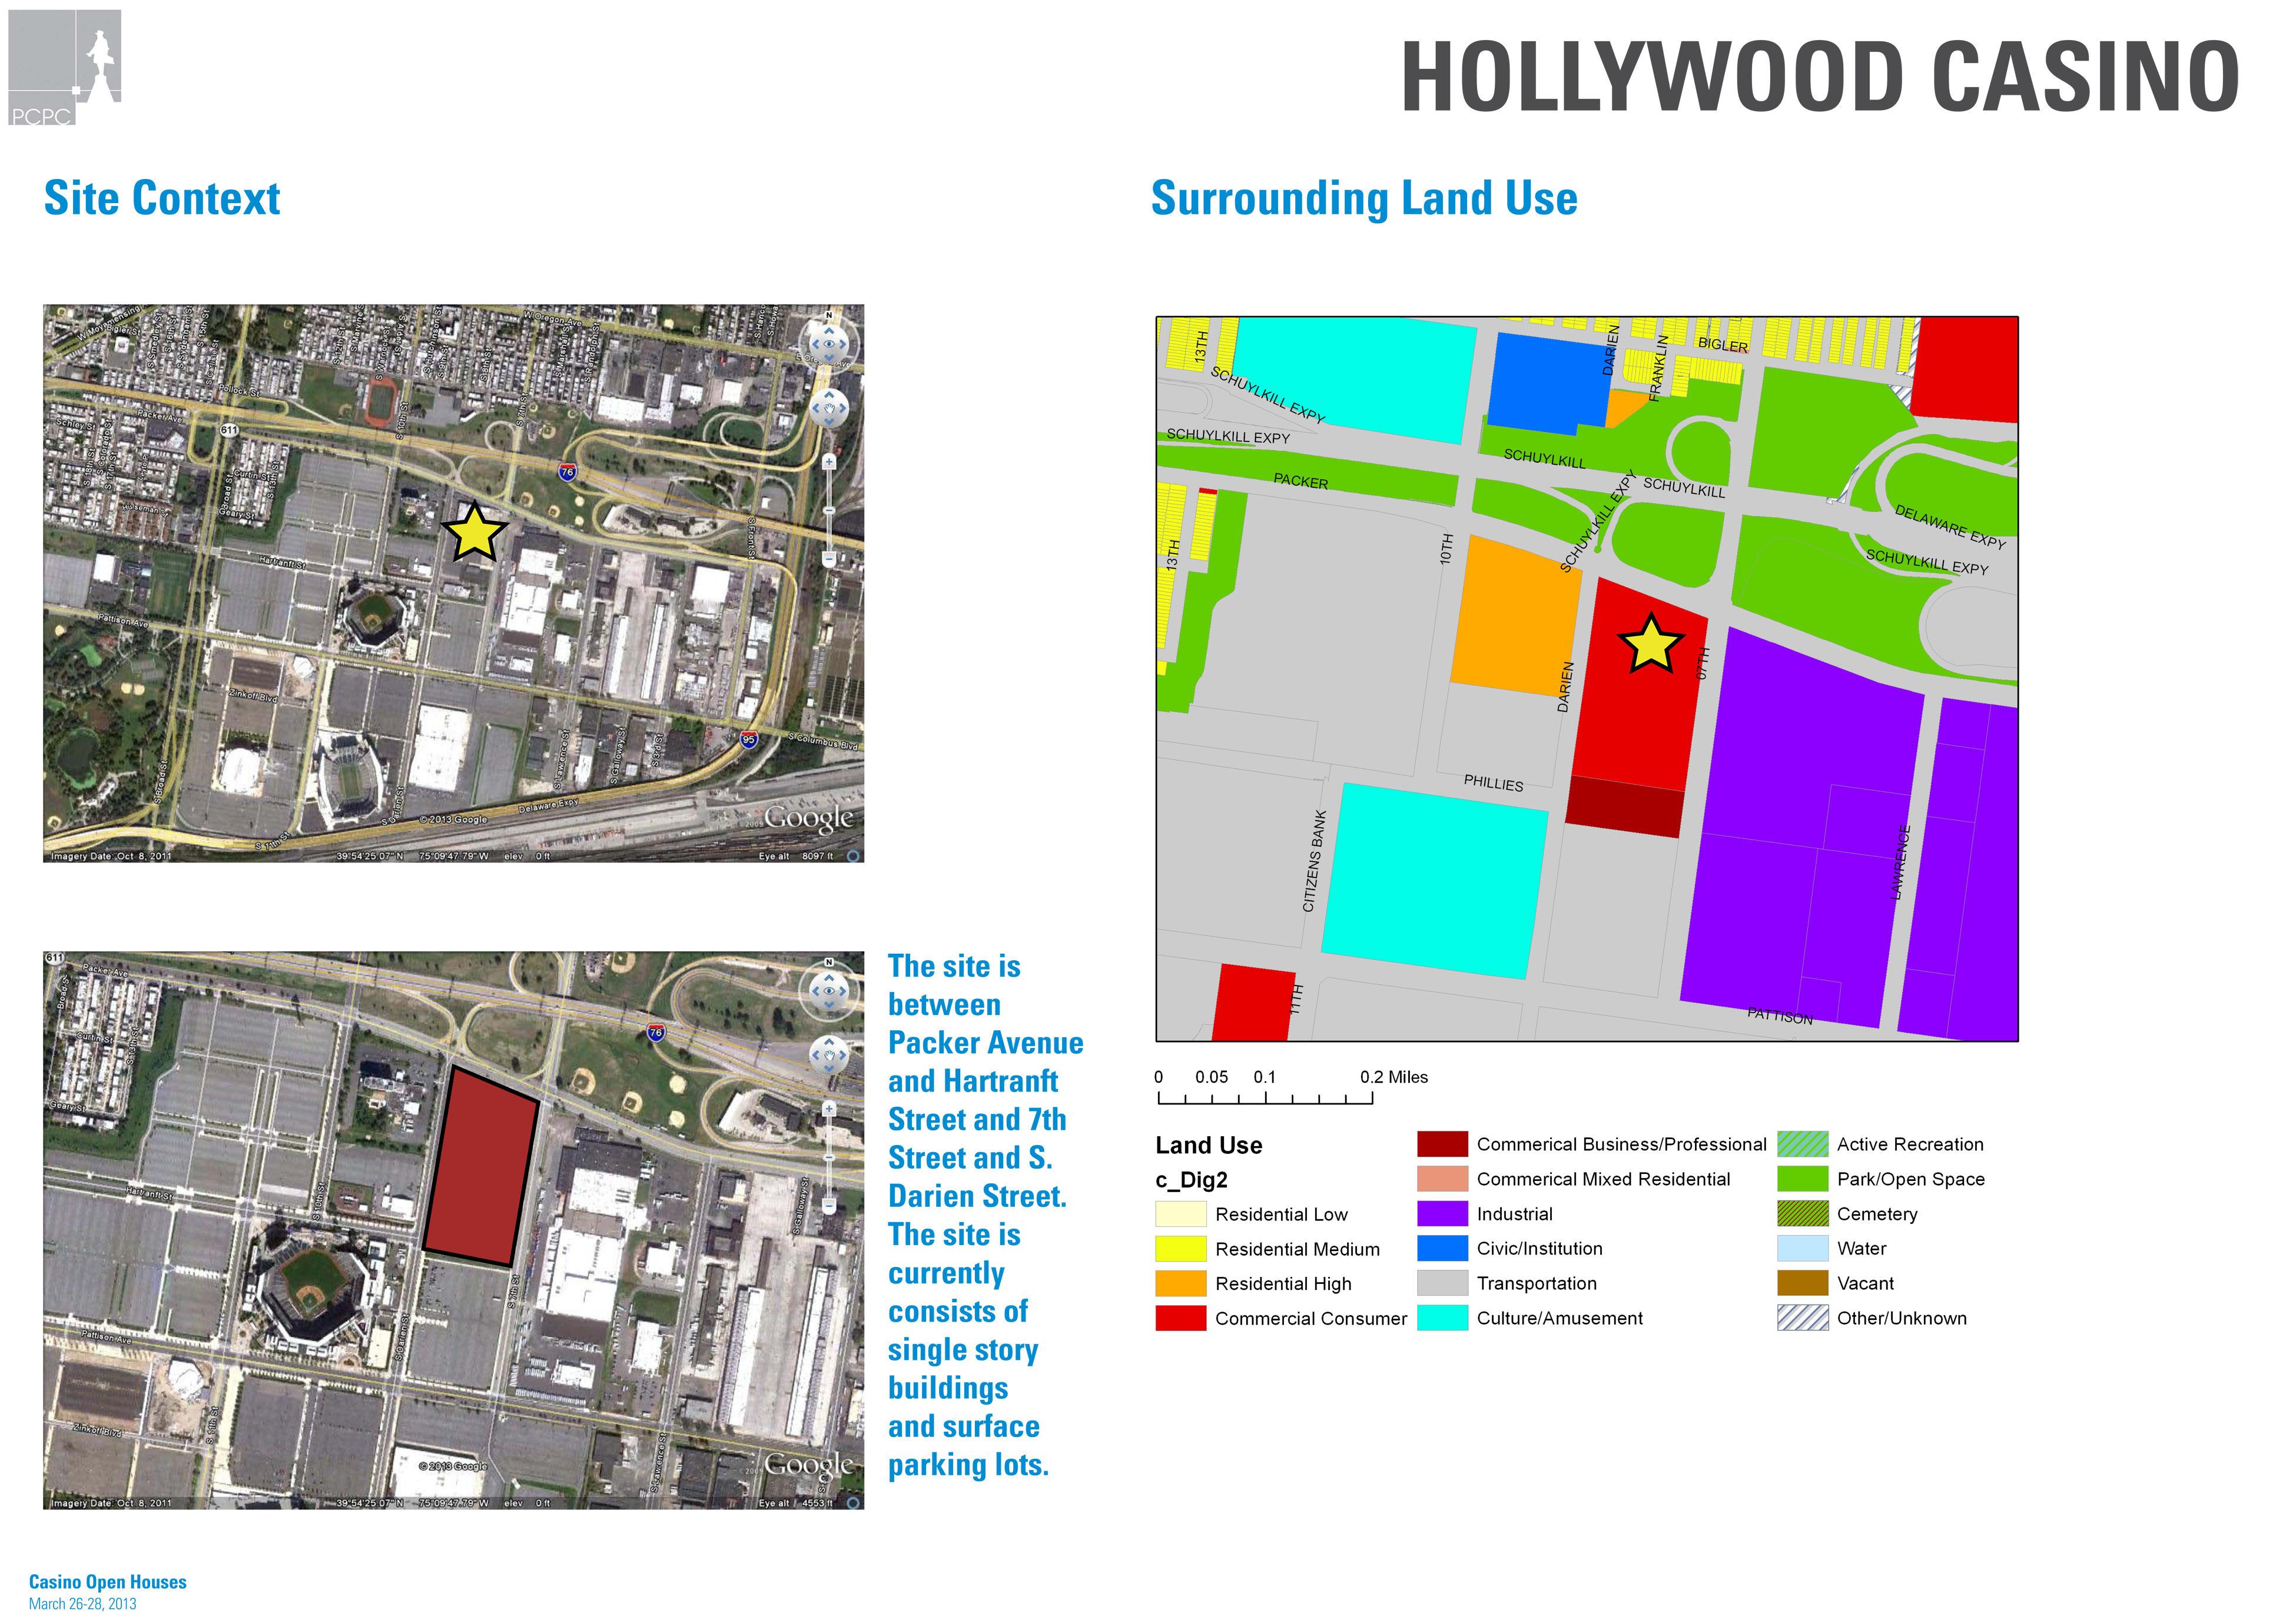Select the Culture/Amusement cyan swatch
Viewport: 2296px width, 1616px height.
[1442, 1318]
